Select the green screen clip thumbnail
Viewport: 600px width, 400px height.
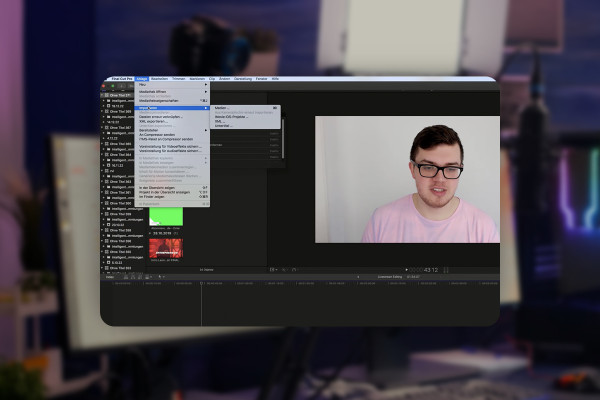pyautogui.click(x=166, y=217)
